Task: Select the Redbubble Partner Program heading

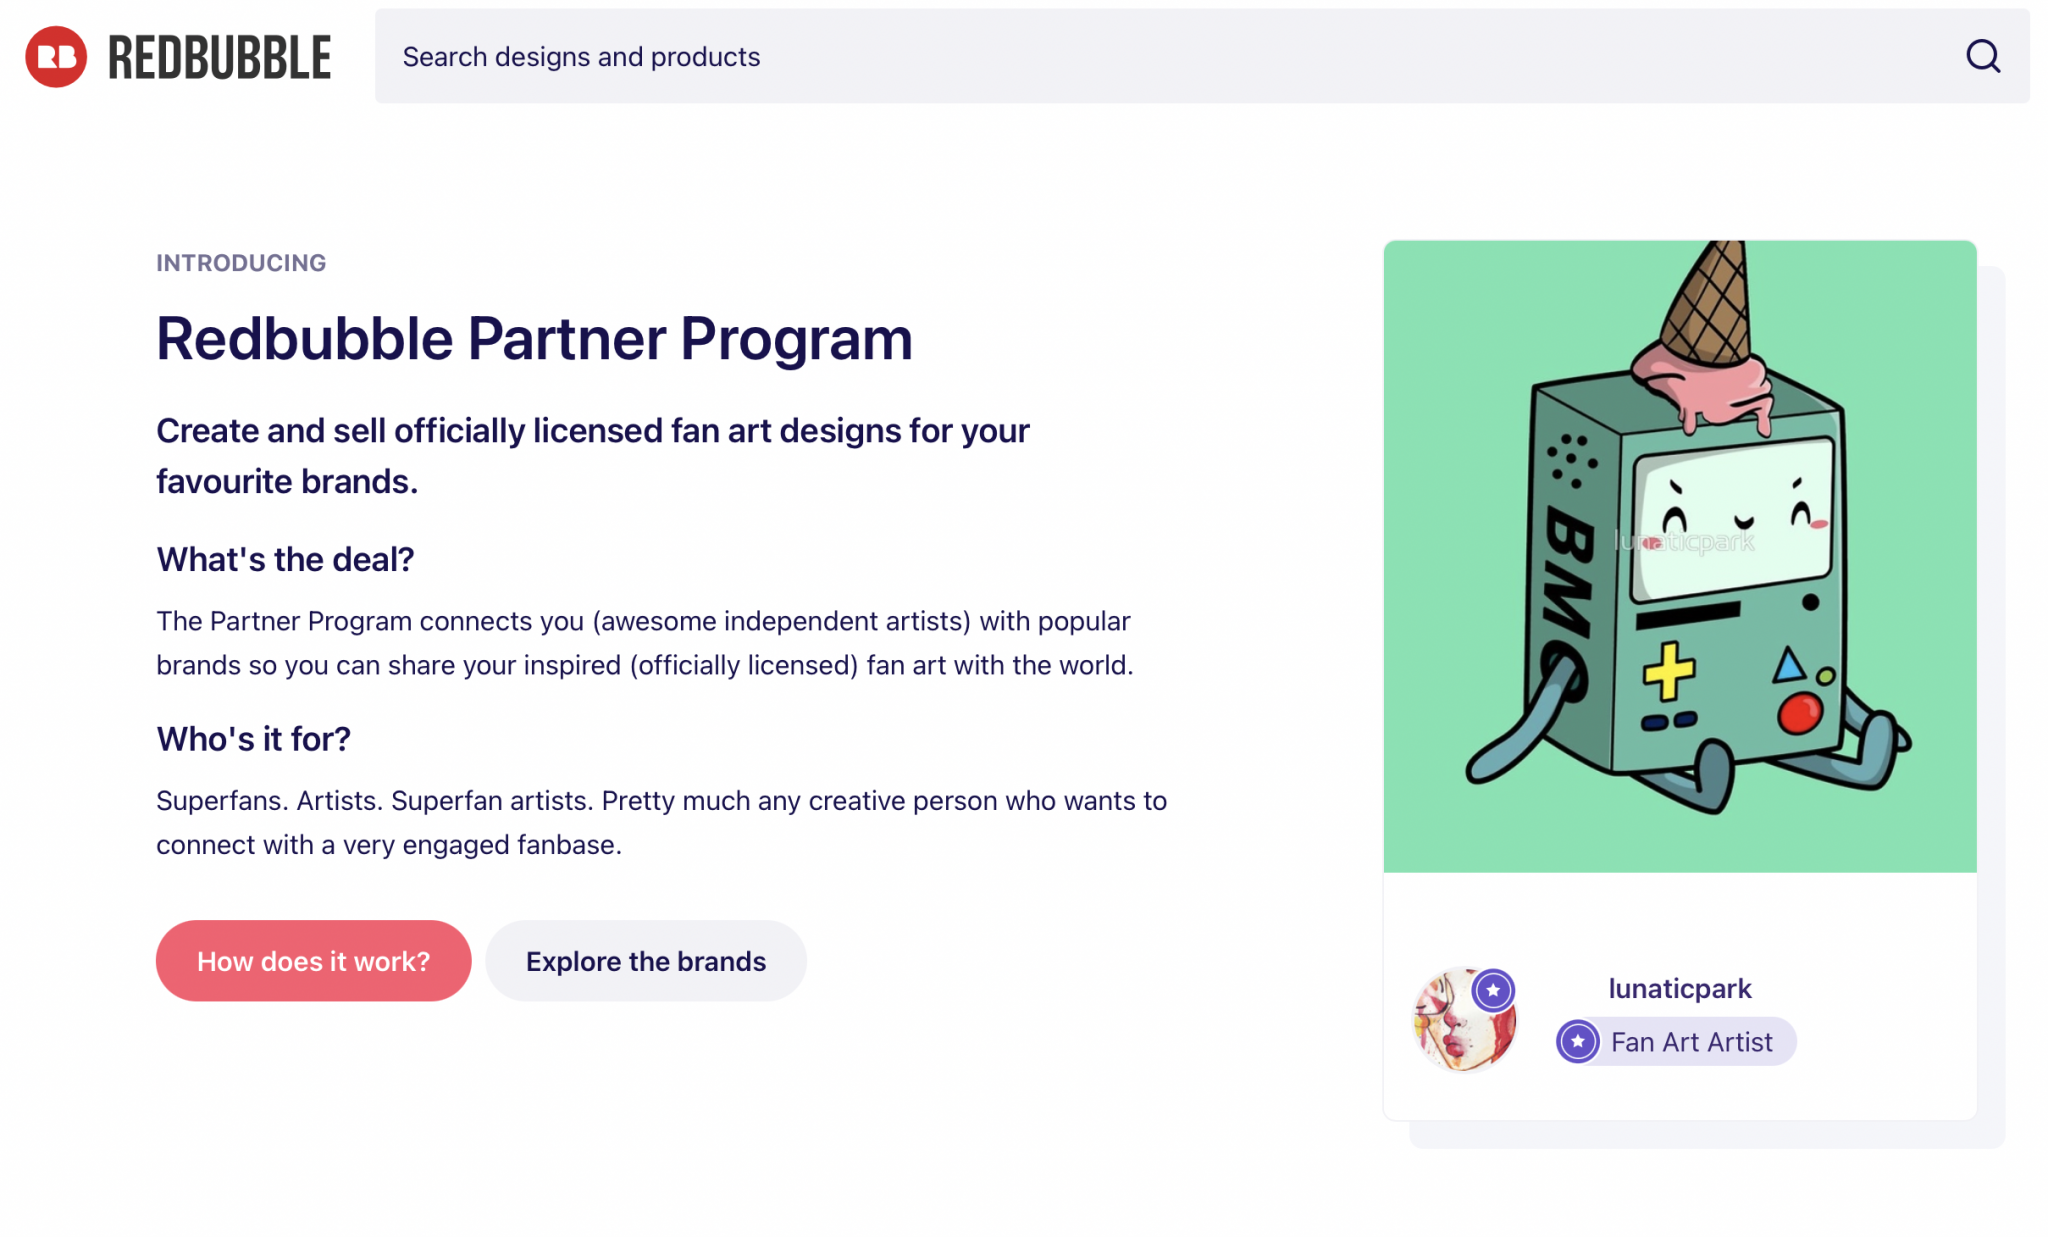Action: [x=533, y=338]
